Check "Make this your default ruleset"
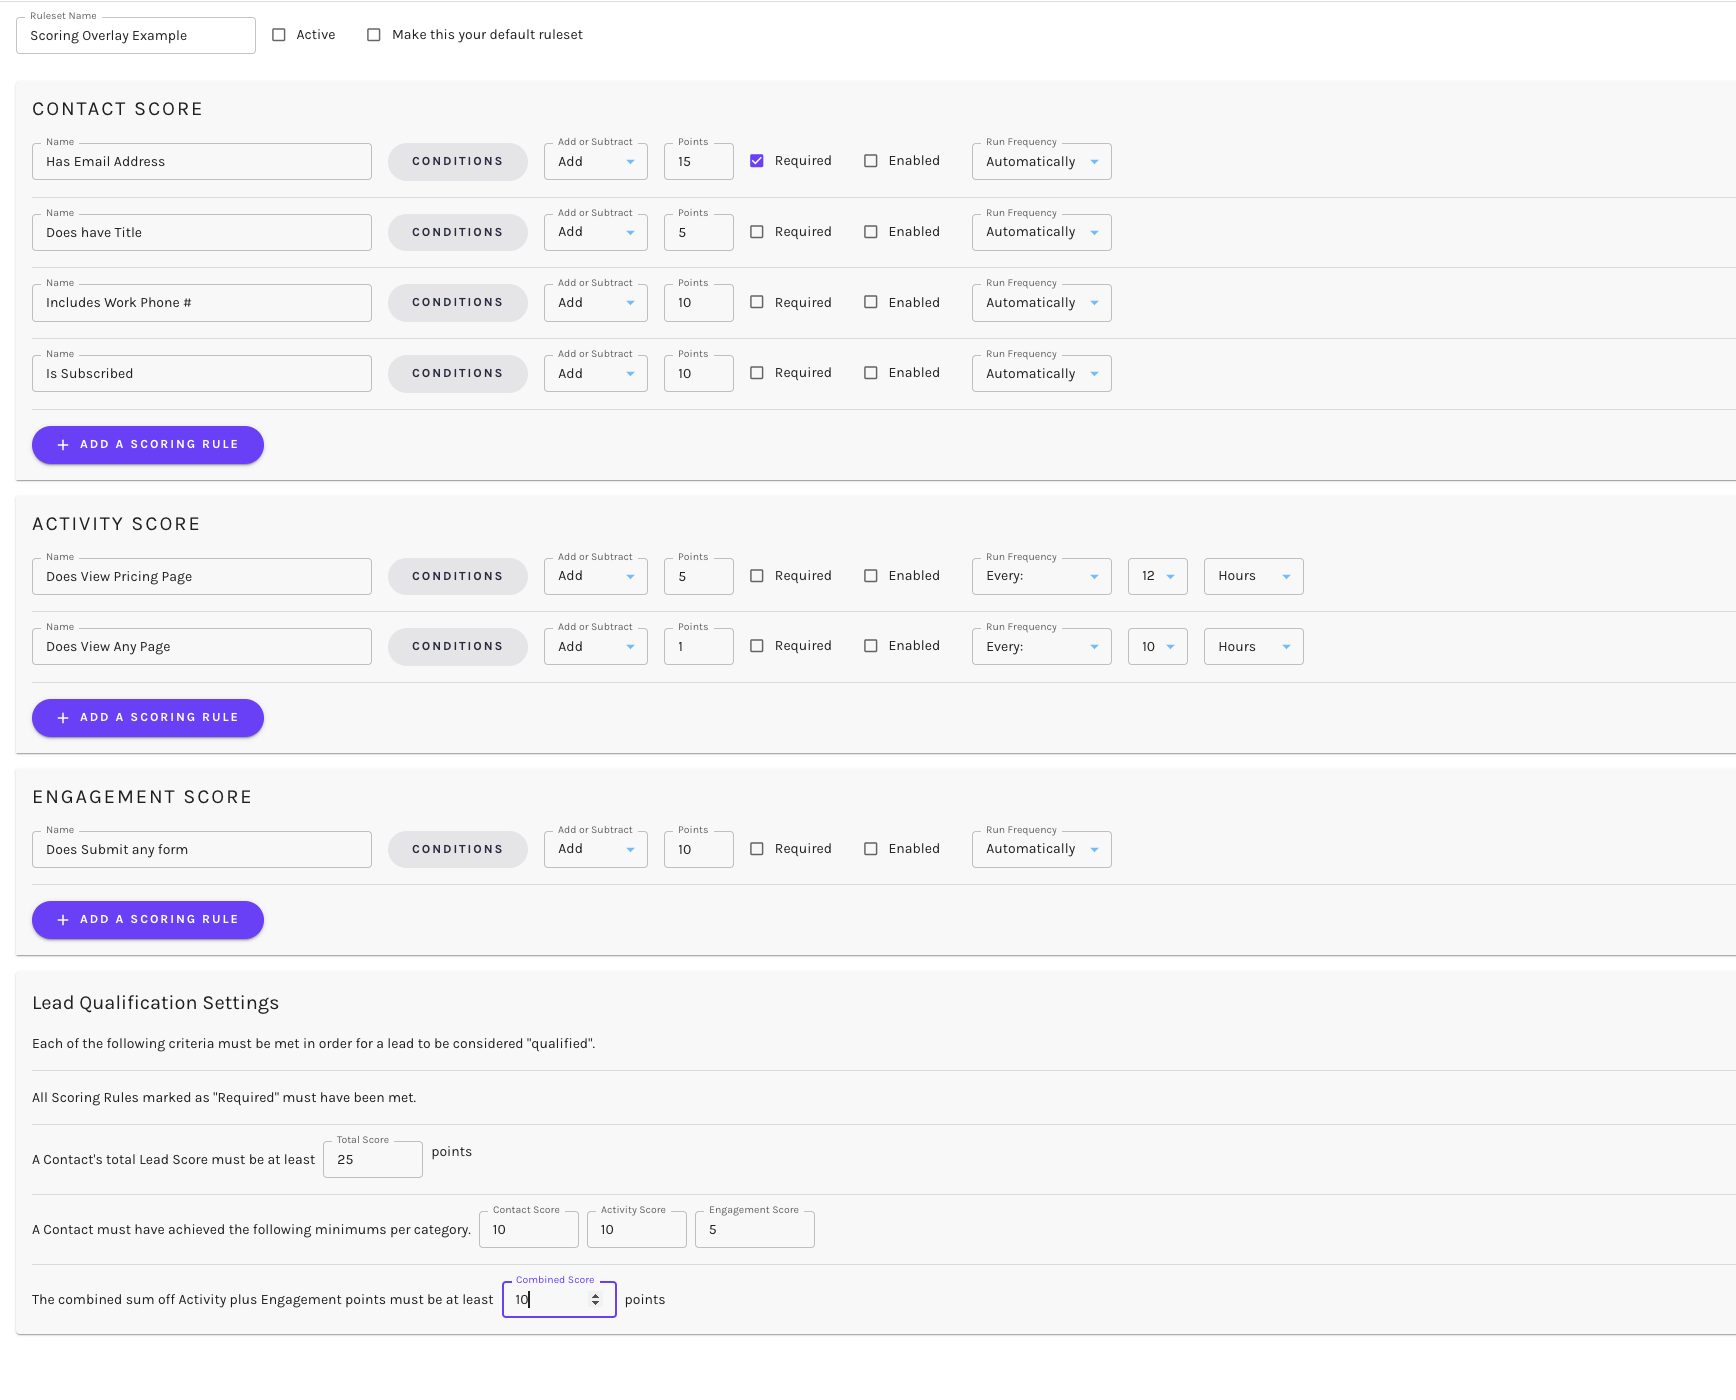This screenshot has width=1736, height=1400. pyautogui.click(x=374, y=34)
